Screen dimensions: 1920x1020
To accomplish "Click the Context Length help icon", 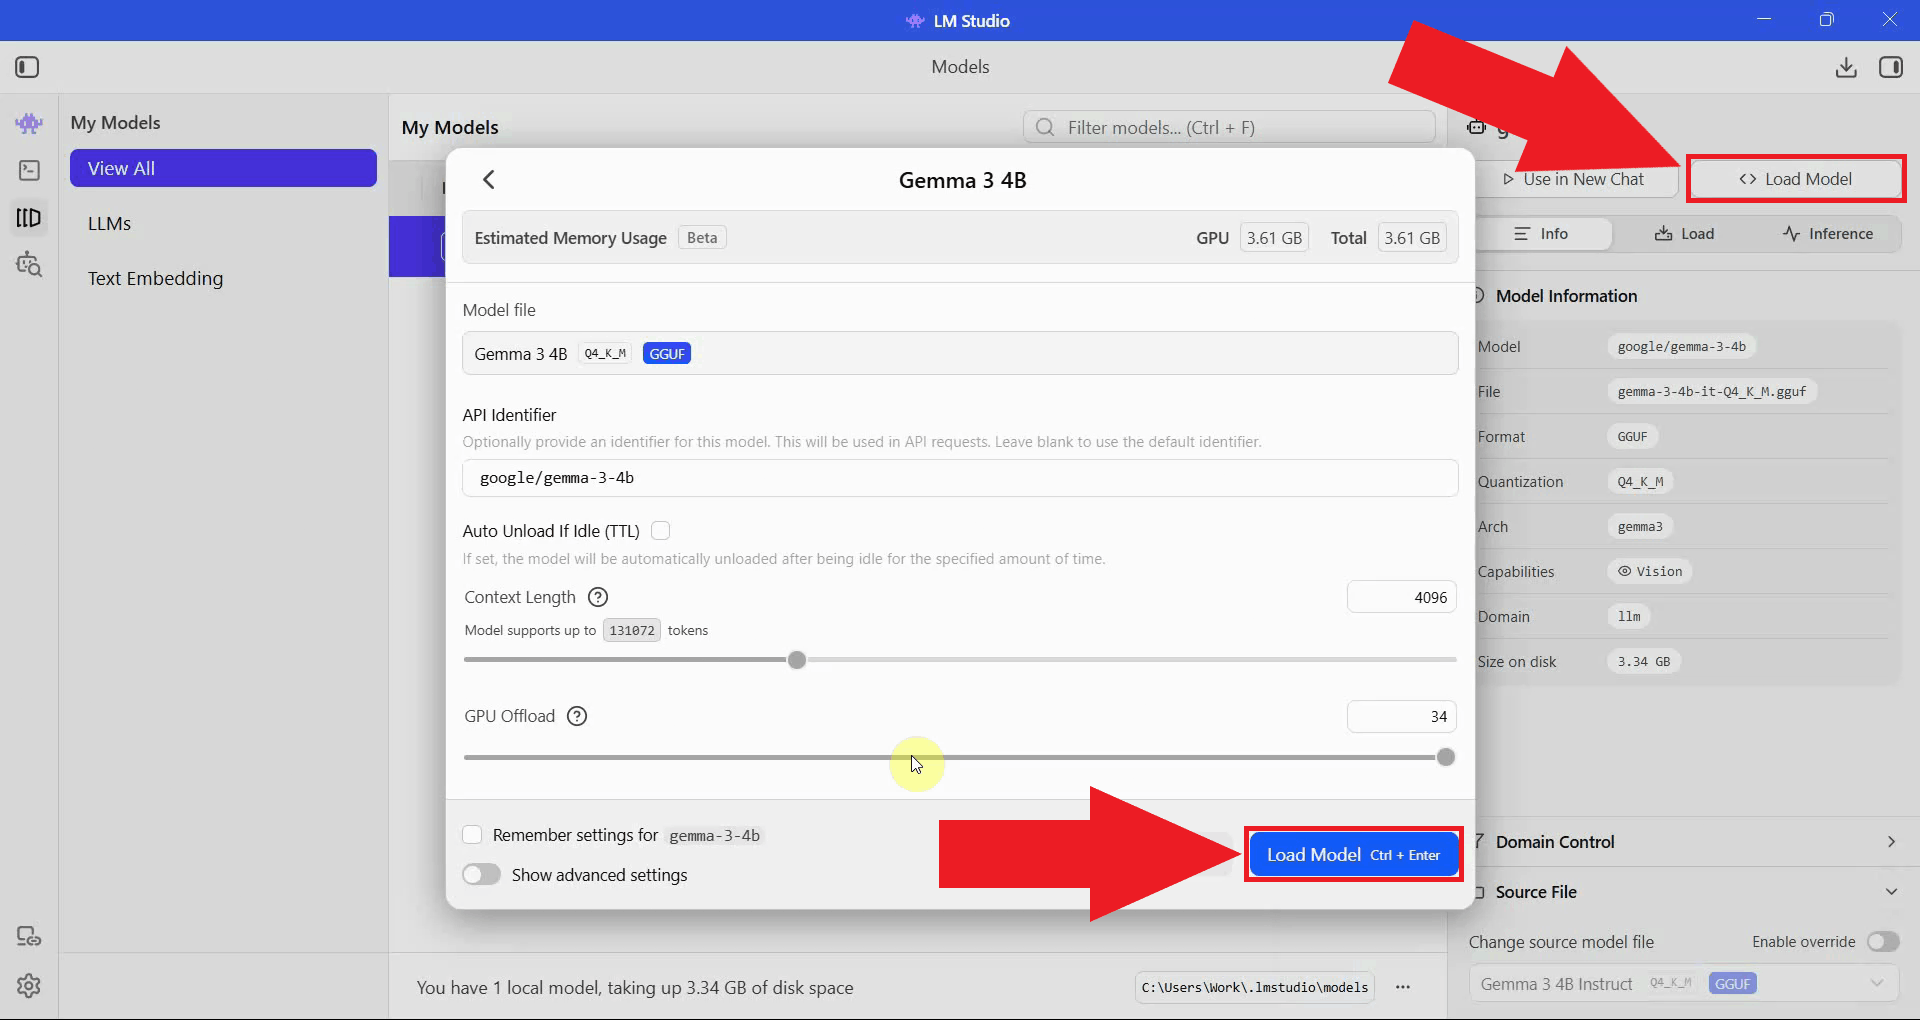I will click(598, 597).
